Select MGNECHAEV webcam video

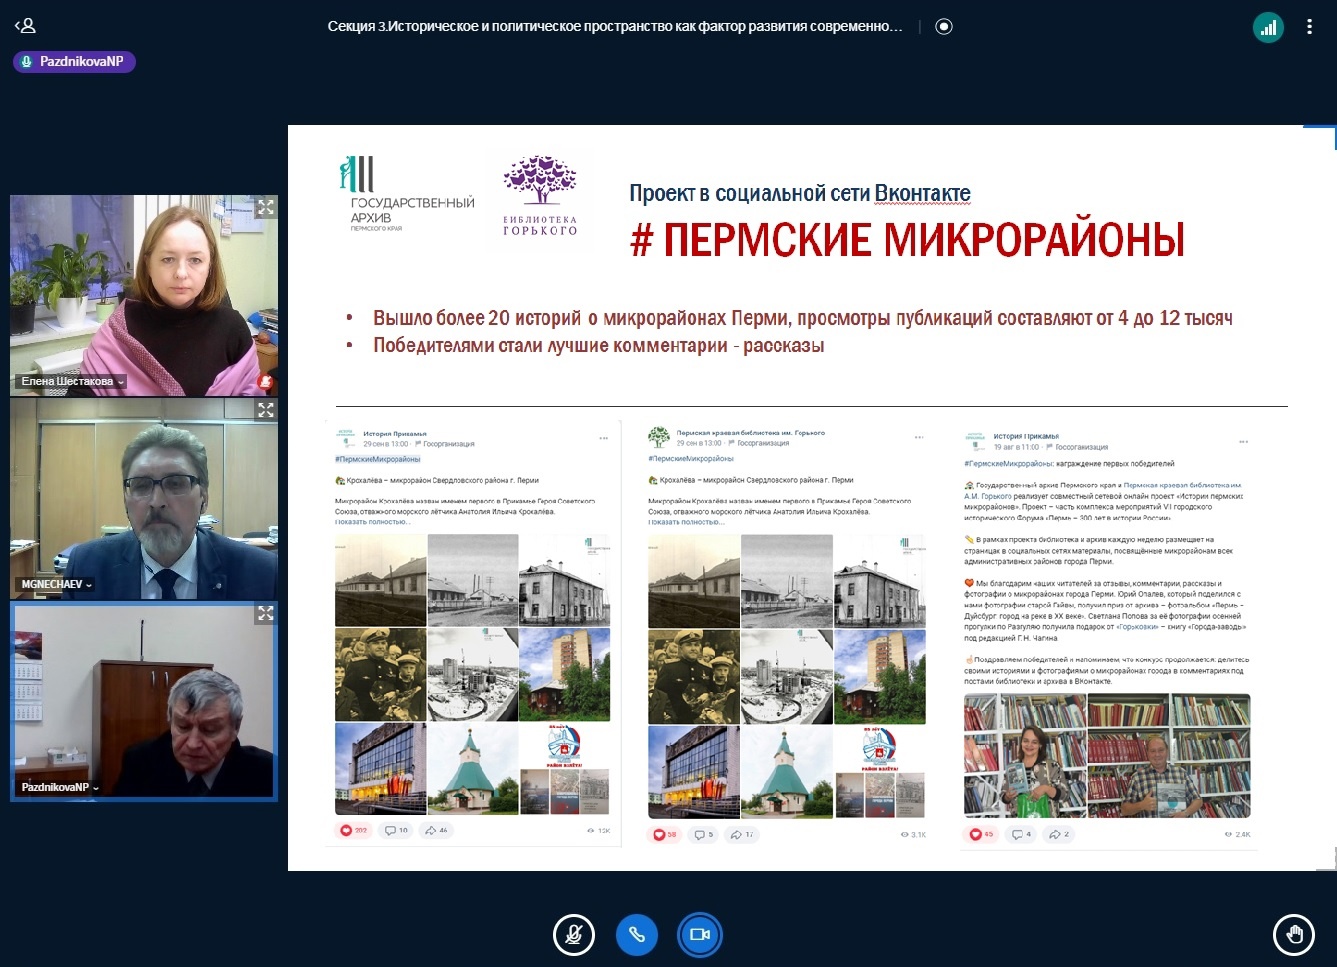tap(144, 499)
